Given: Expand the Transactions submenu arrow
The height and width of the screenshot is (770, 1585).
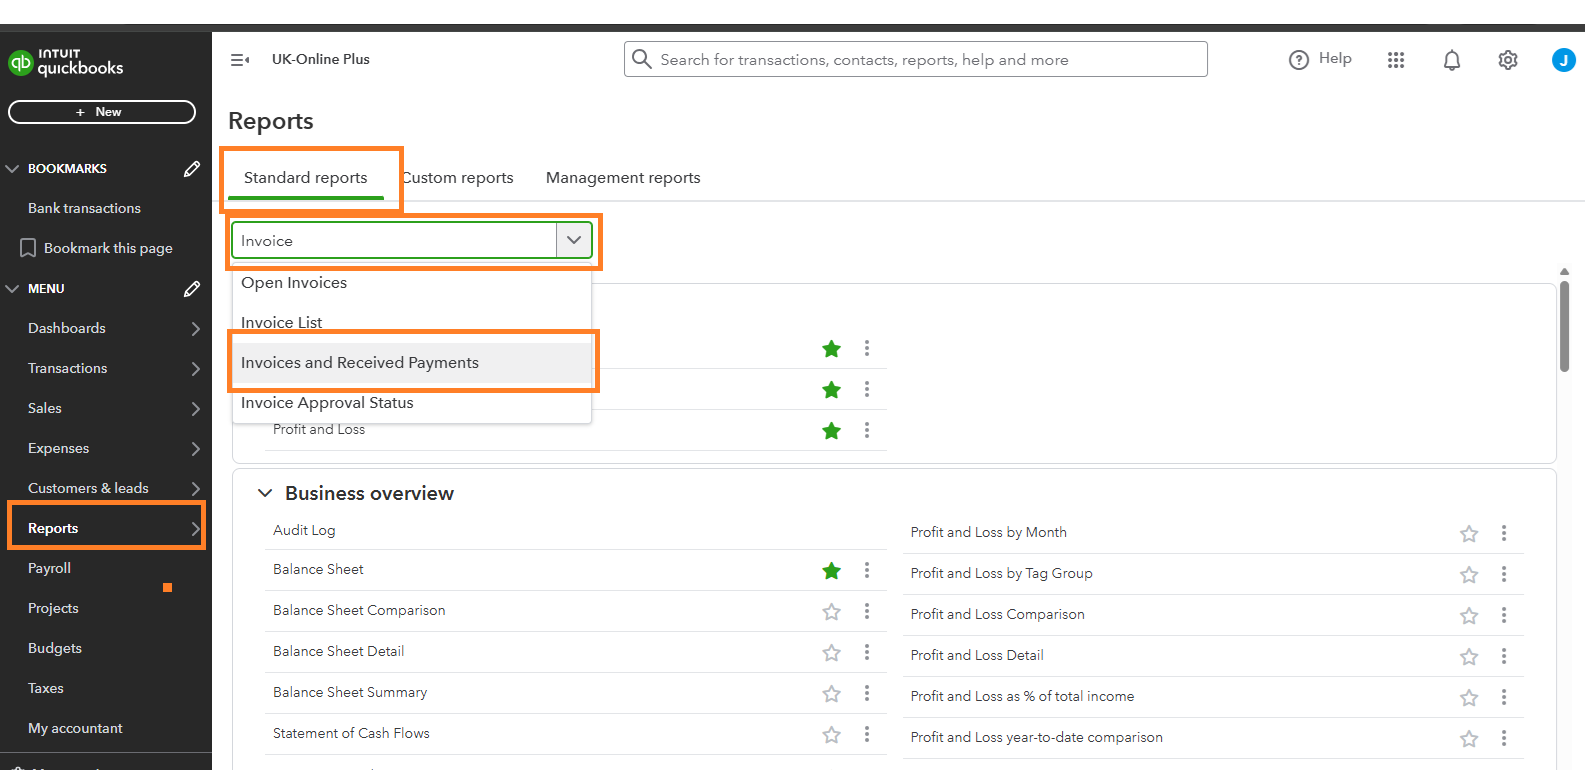Looking at the screenshot, I should pos(195,369).
